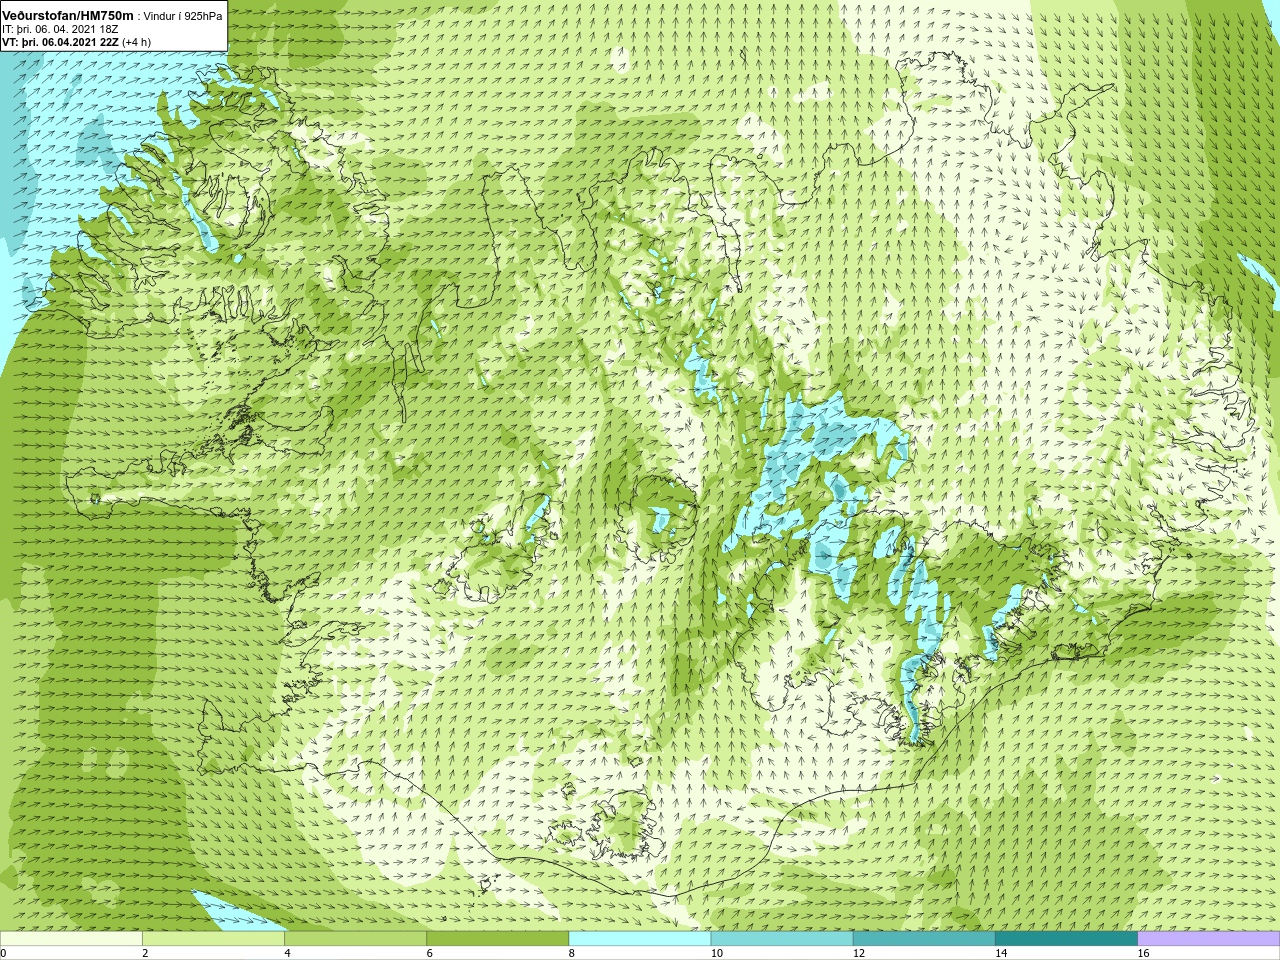Select the light green 2–4 legend swatch
This screenshot has height=960, width=1280.
click(x=213, y=939)
